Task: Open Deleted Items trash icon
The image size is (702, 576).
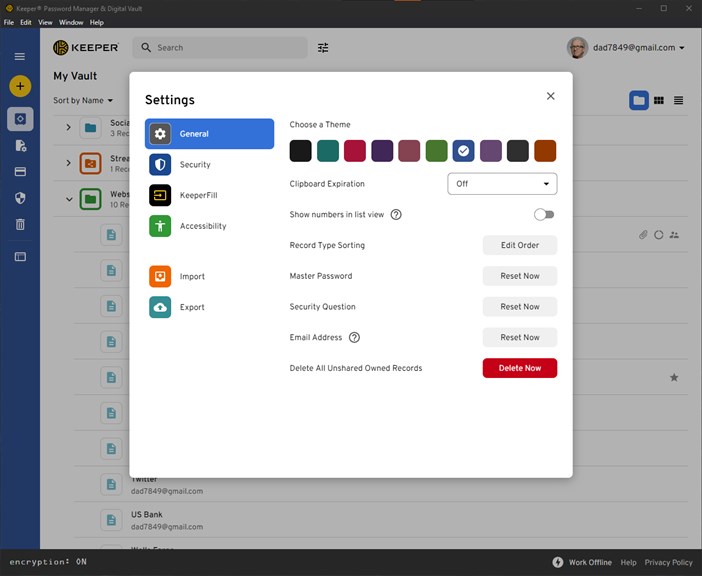Action: pos(20,224)
